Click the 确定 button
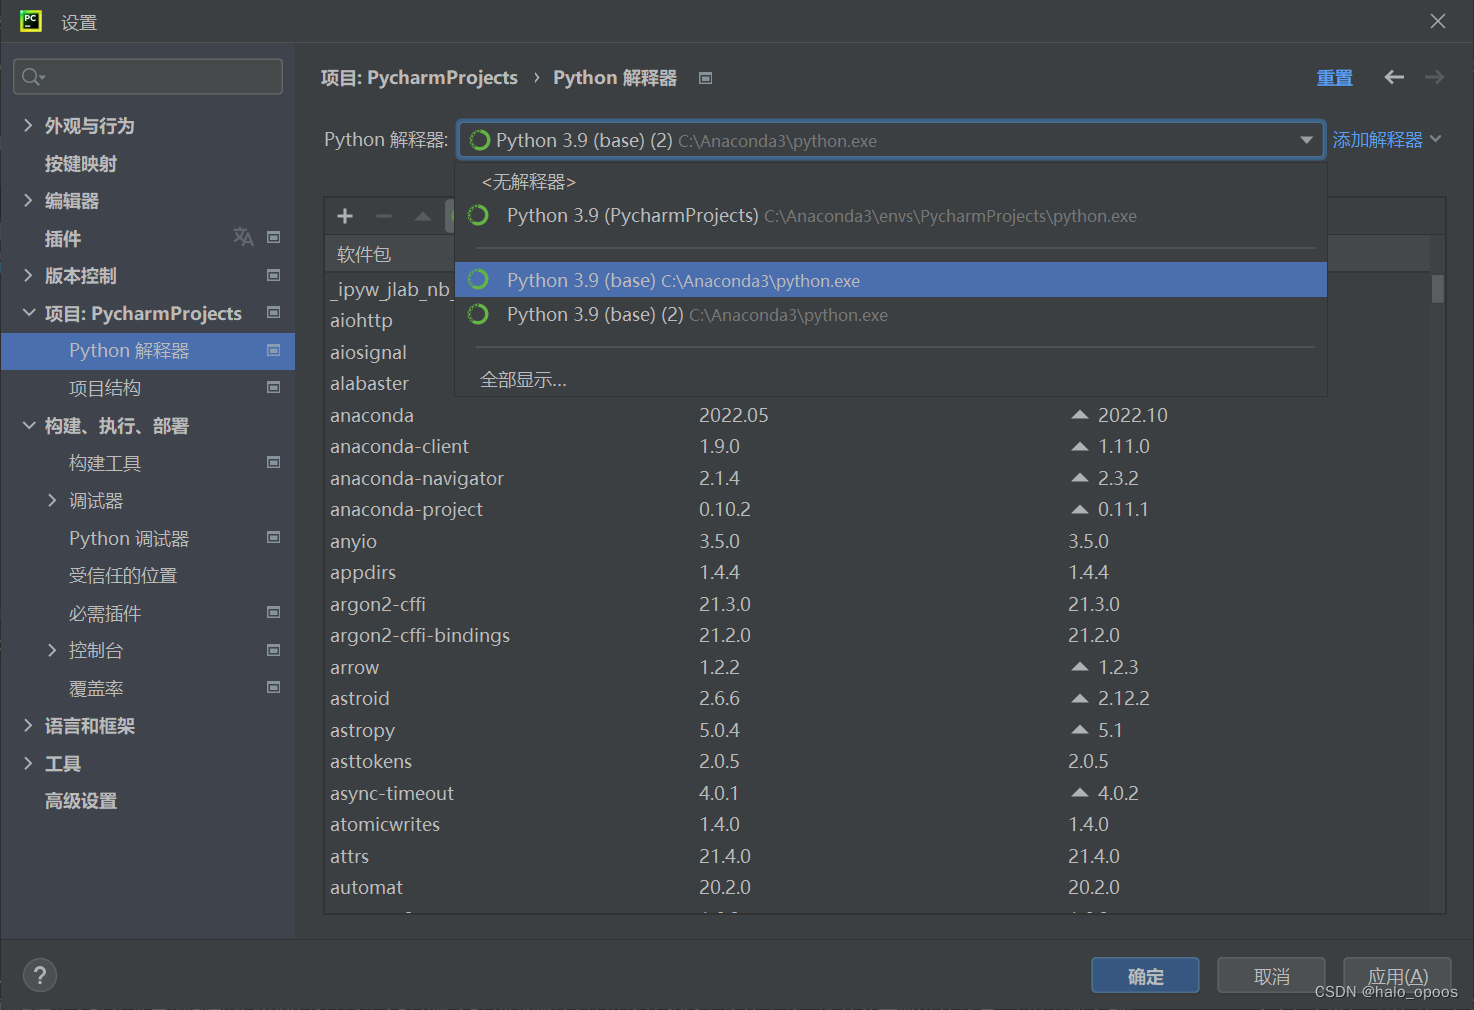Viewport: 1474px width, 1010px height. [x=1145, y=976]
